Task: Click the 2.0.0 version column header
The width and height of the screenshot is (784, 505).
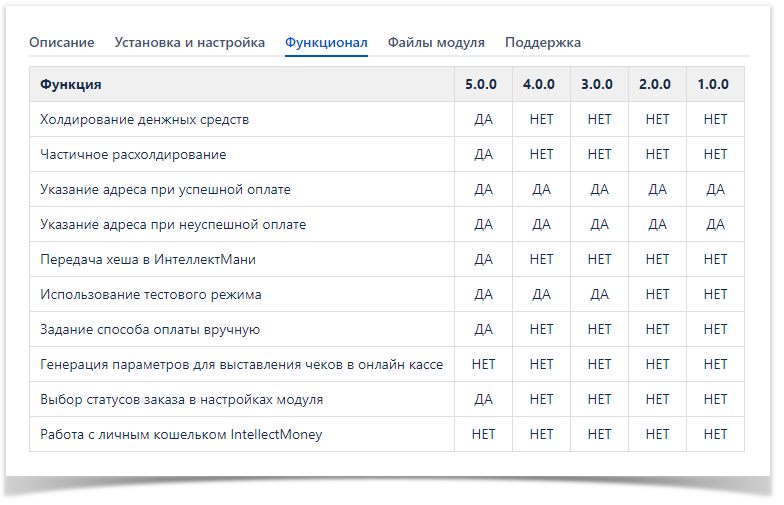Action: (657, 85)
